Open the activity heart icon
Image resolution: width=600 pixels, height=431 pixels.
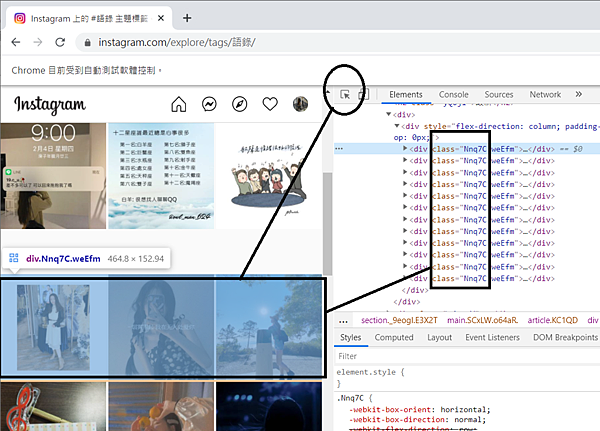coord(270,104)
